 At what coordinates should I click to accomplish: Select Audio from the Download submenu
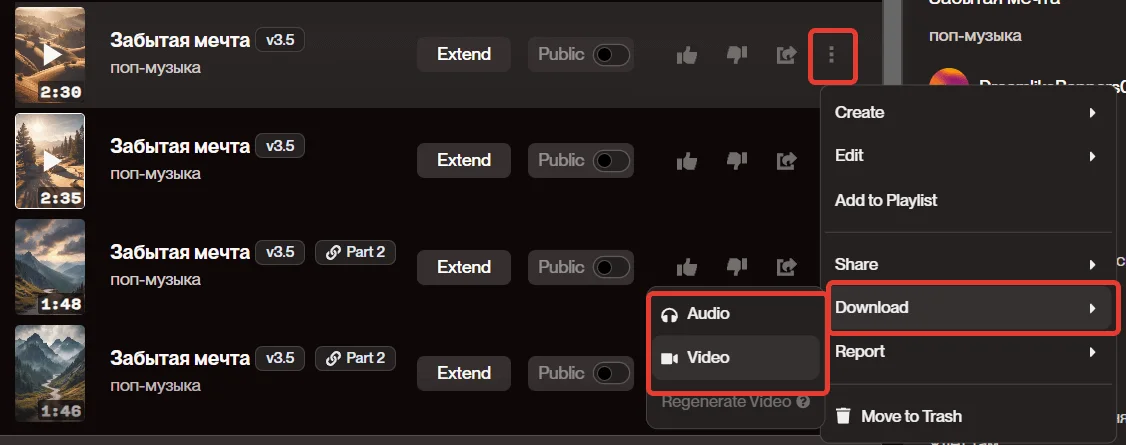pyautogui.click(x=736, y=314)
